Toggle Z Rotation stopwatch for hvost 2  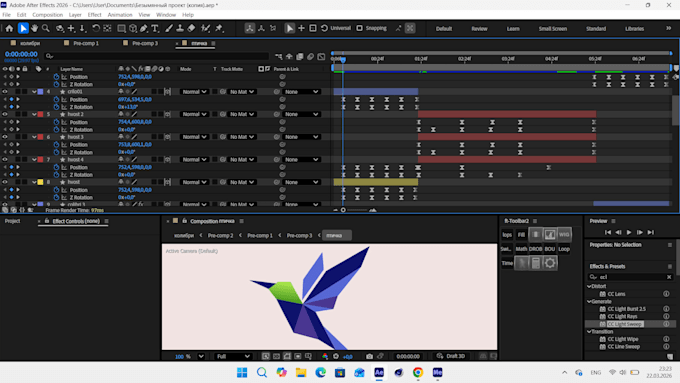pos(56,129)
